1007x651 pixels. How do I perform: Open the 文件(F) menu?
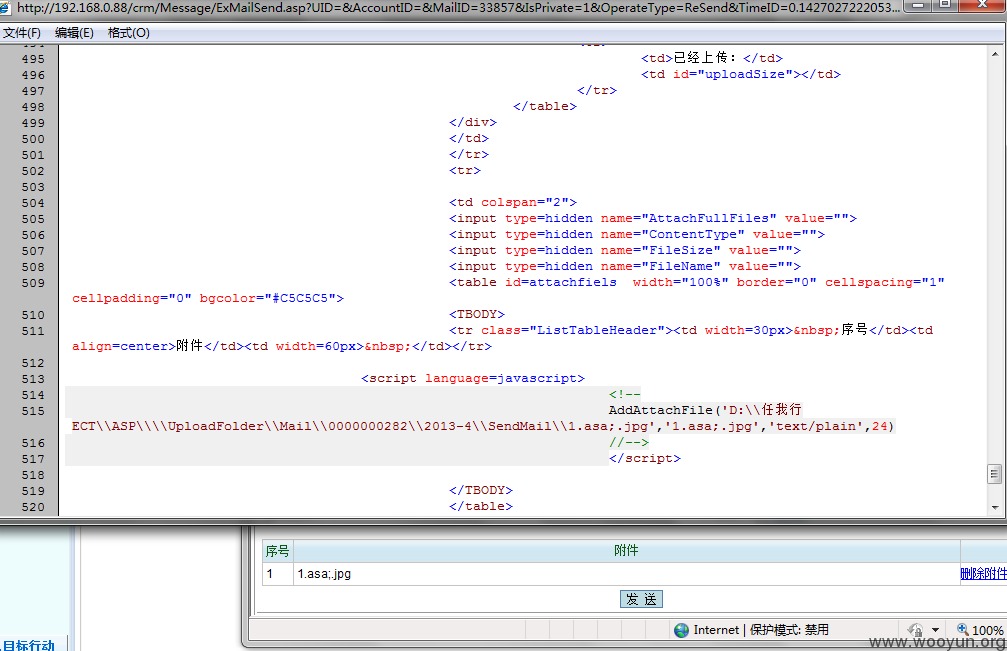22,33
